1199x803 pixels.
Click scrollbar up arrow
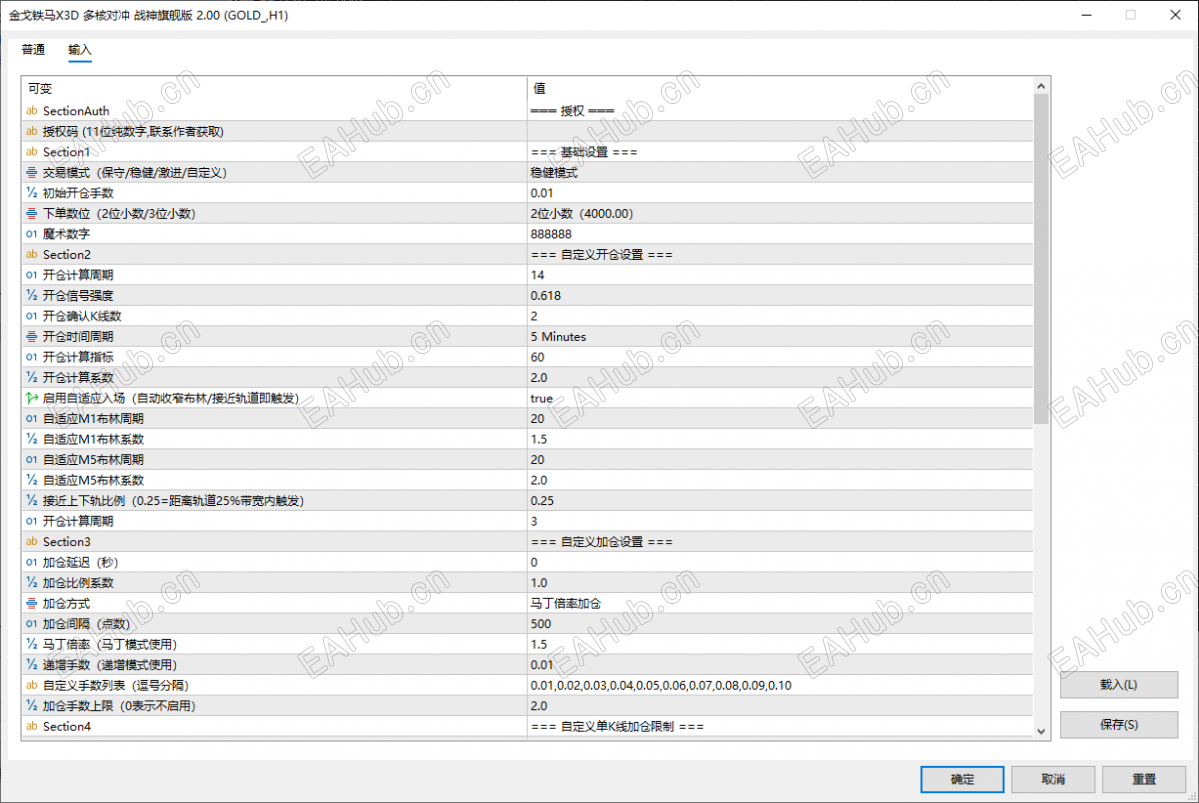pyautogui.click(x=1041, y=86)
